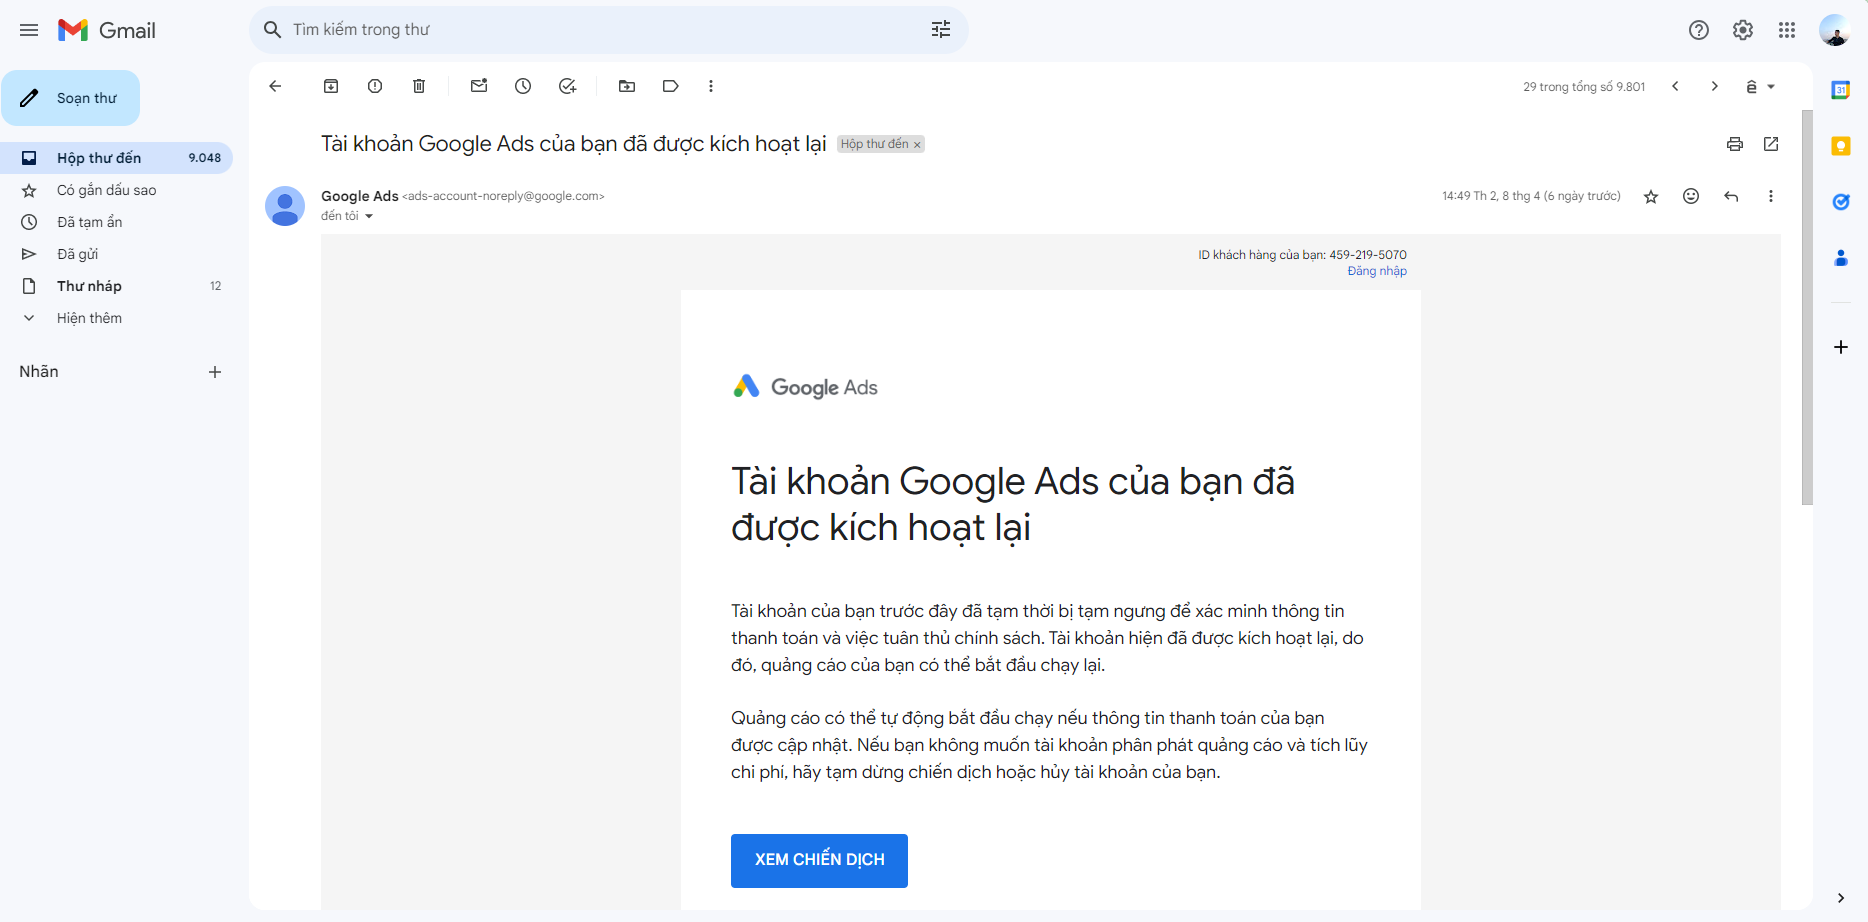The image size is (1868, 922).
Task: Open email in a new window
Action: click(x=1771, y=144)
